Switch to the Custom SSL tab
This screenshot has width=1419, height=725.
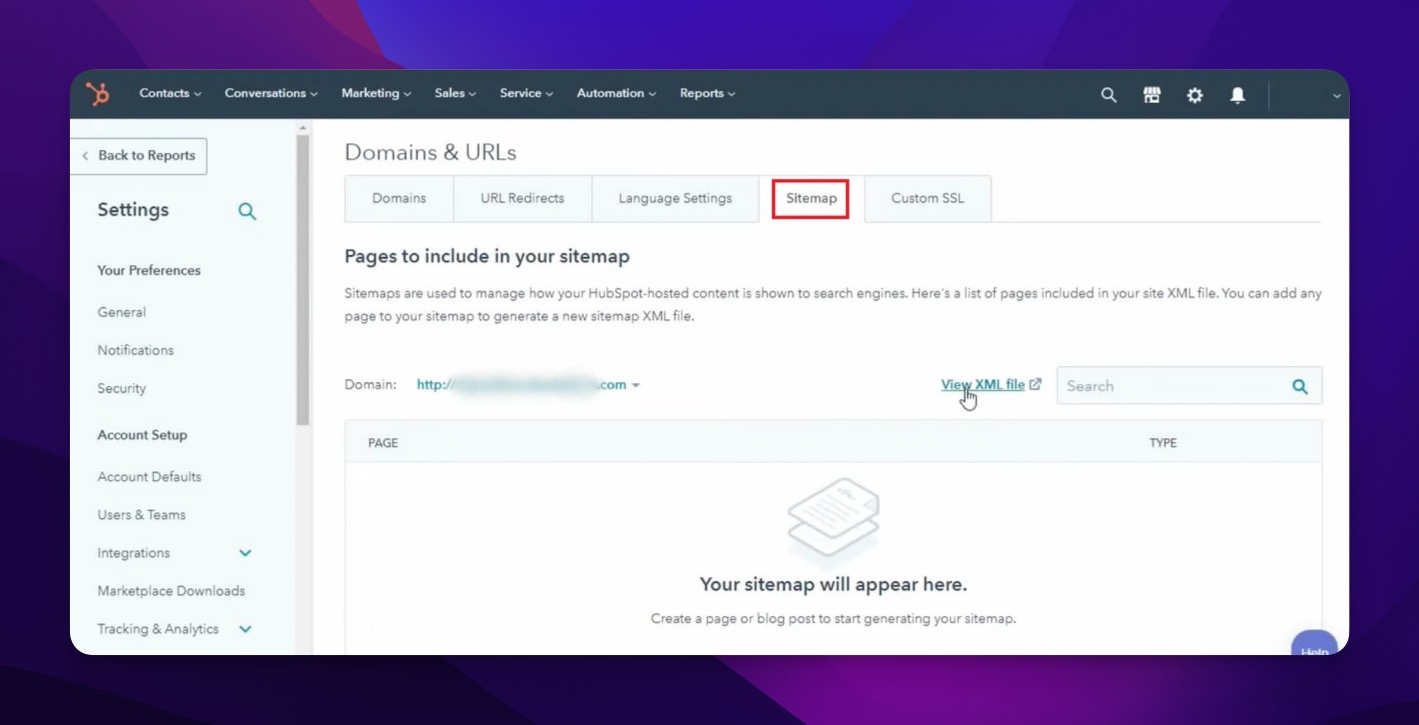[926, 198]
